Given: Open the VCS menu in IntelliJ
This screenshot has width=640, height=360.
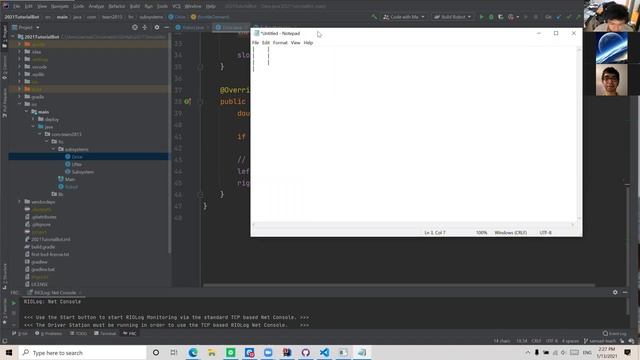Looking at the screenshot, I should (176, 6).
